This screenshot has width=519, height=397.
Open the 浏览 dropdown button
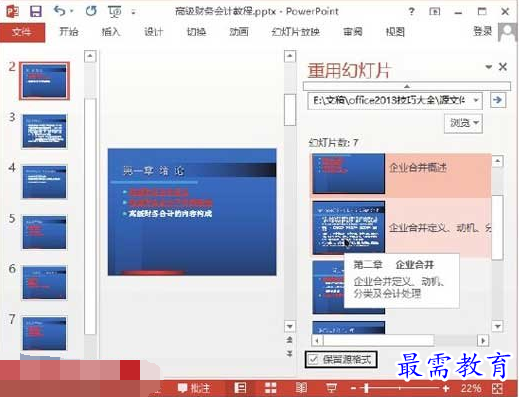click(463, 123)
